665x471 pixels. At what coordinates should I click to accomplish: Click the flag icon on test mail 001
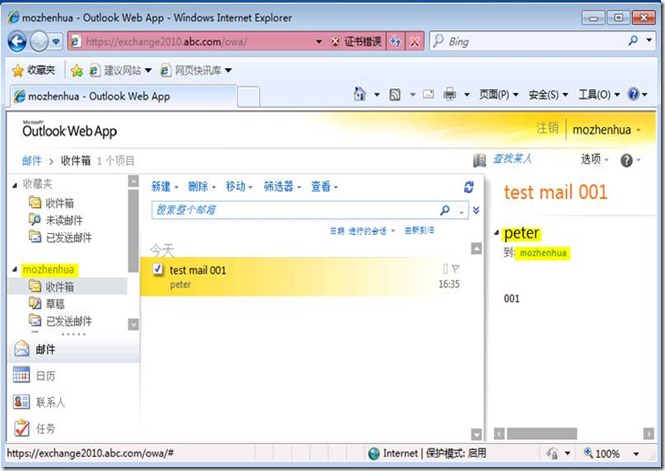pyautogui.click(x=455, y=268)
